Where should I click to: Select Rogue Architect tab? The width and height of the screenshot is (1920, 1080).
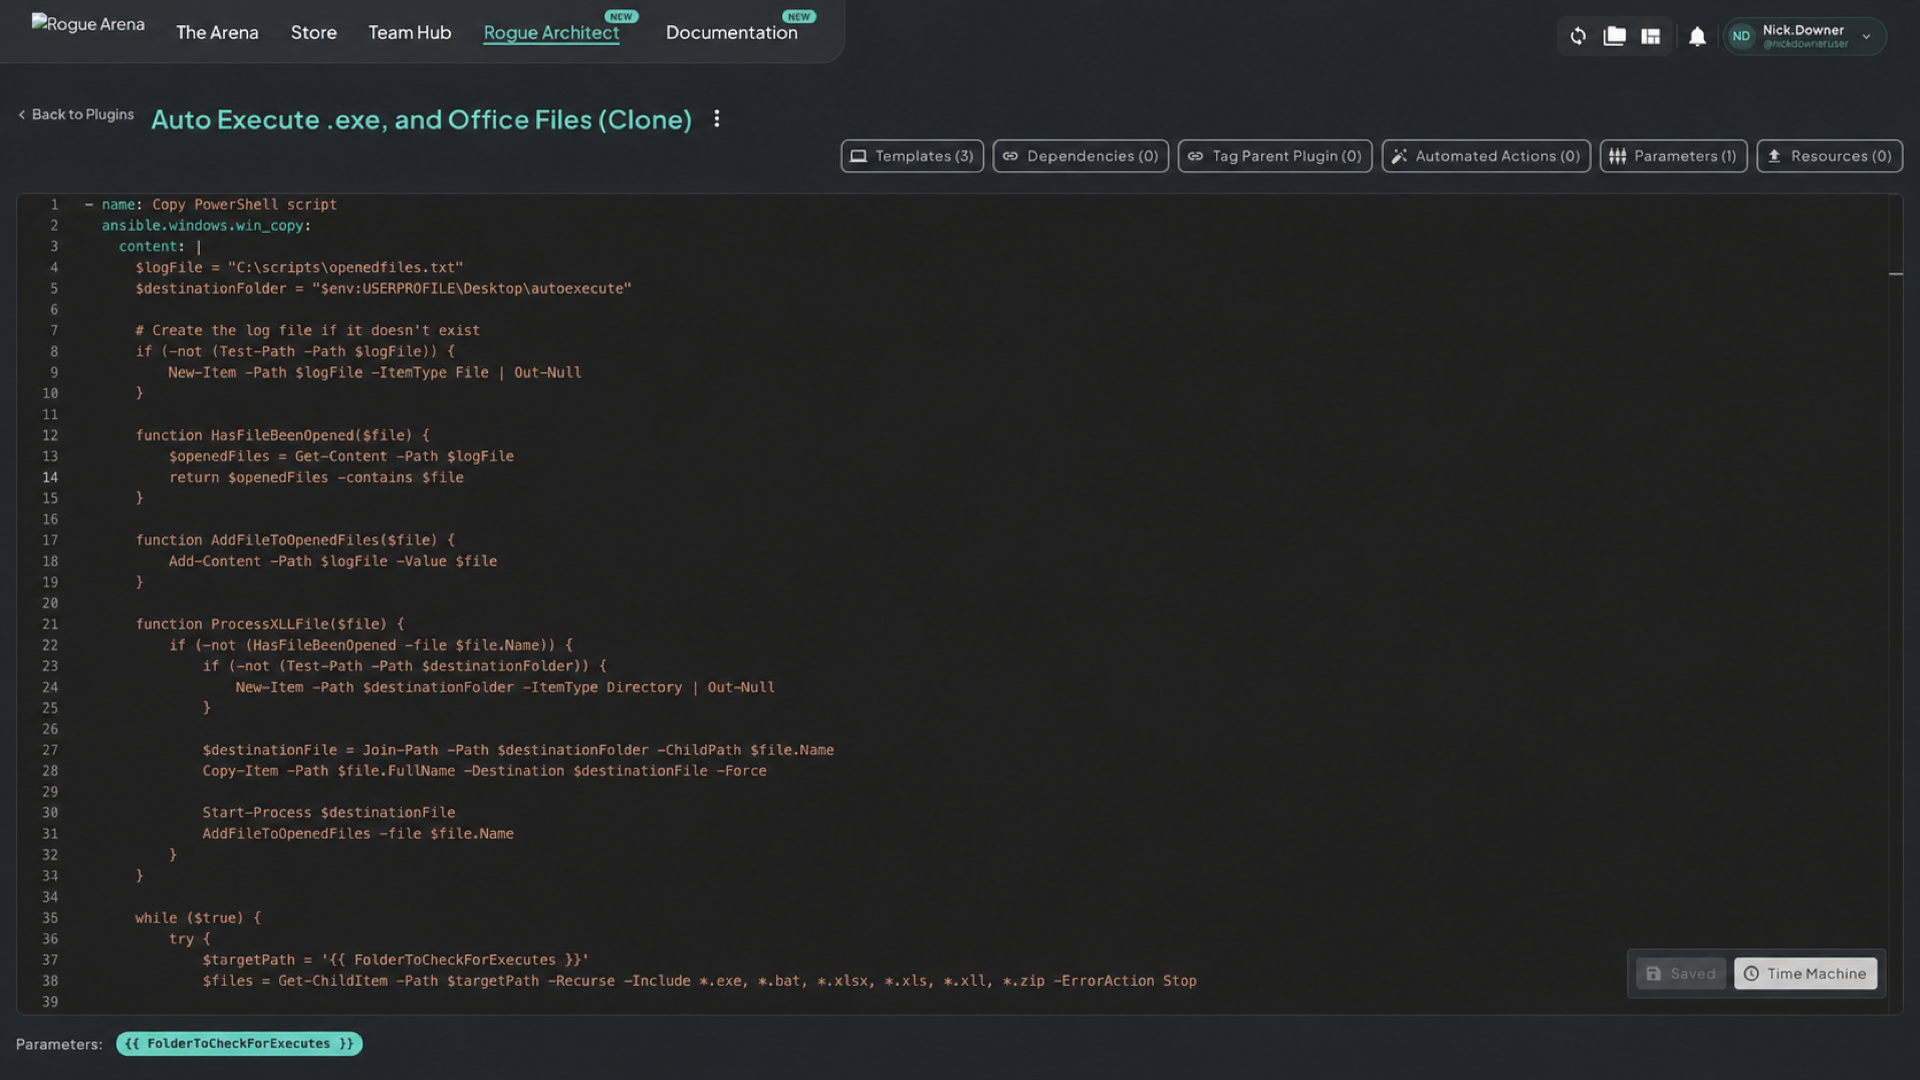552,33
